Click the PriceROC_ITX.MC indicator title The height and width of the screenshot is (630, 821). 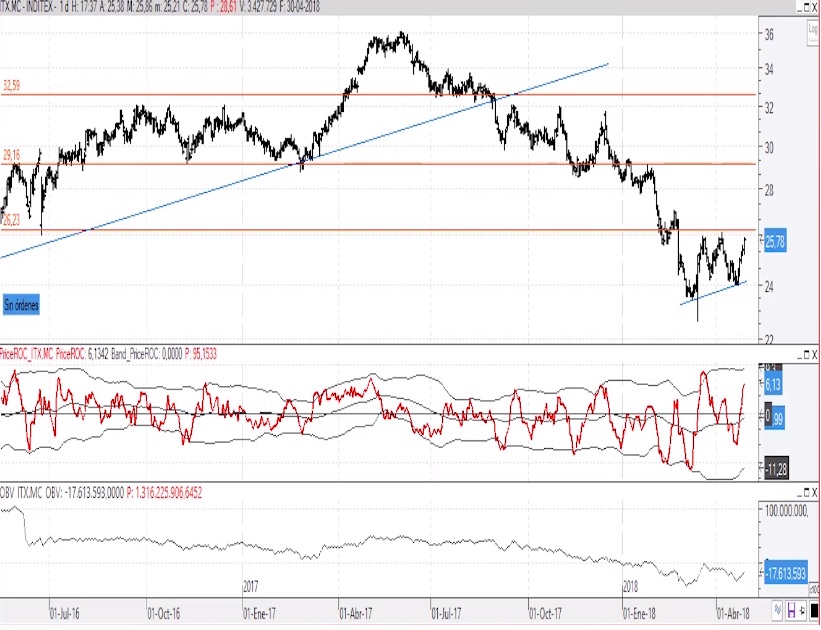27,355
